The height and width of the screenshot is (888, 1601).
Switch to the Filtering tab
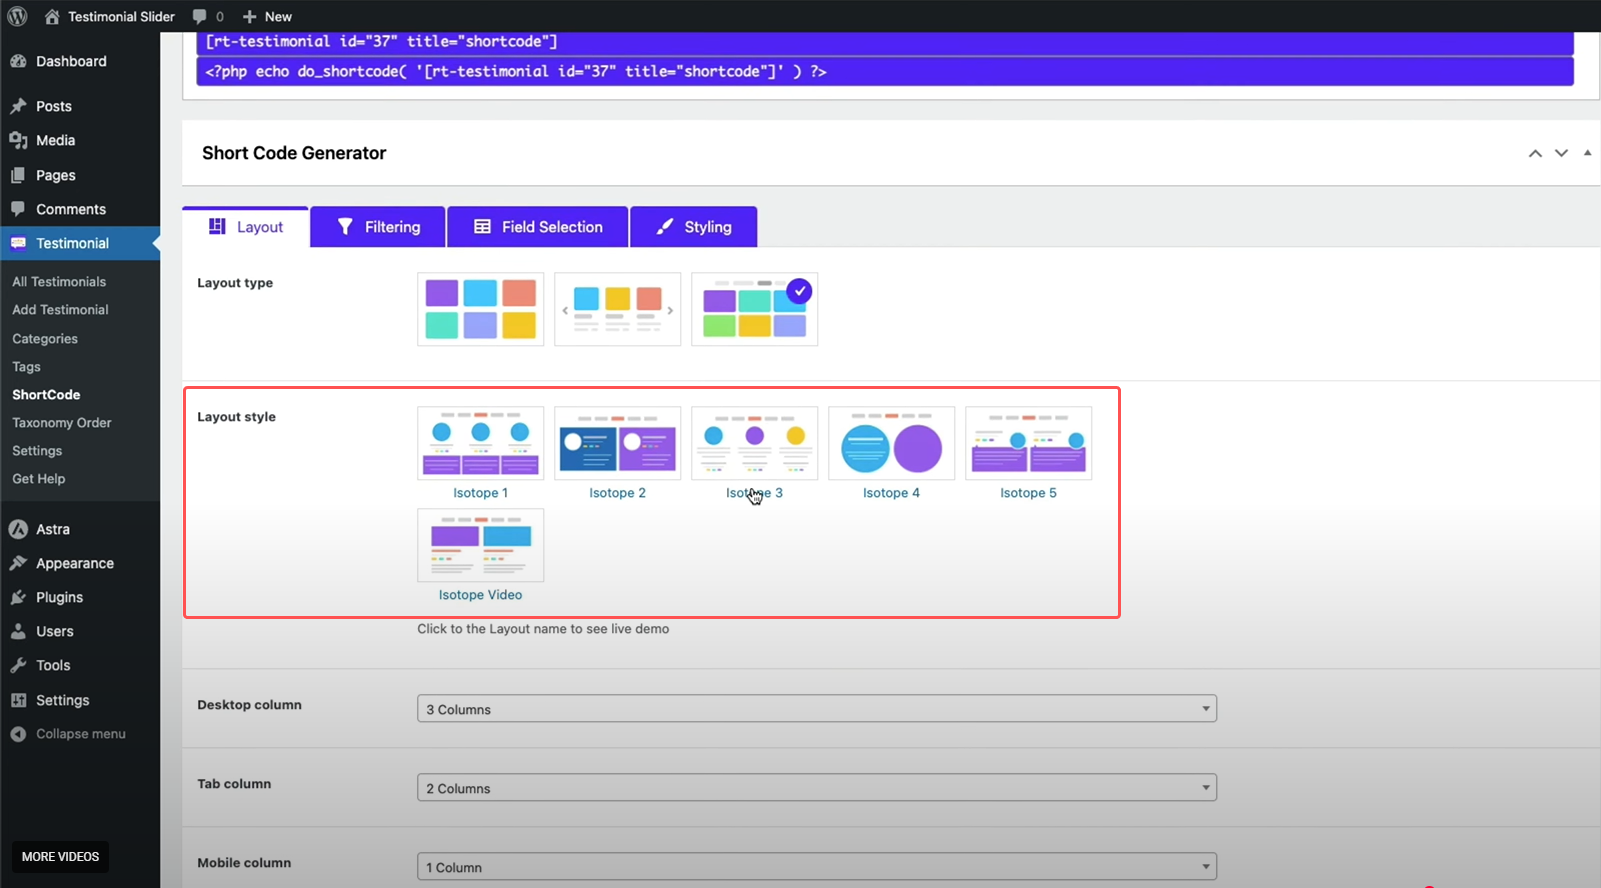[378, 227]
